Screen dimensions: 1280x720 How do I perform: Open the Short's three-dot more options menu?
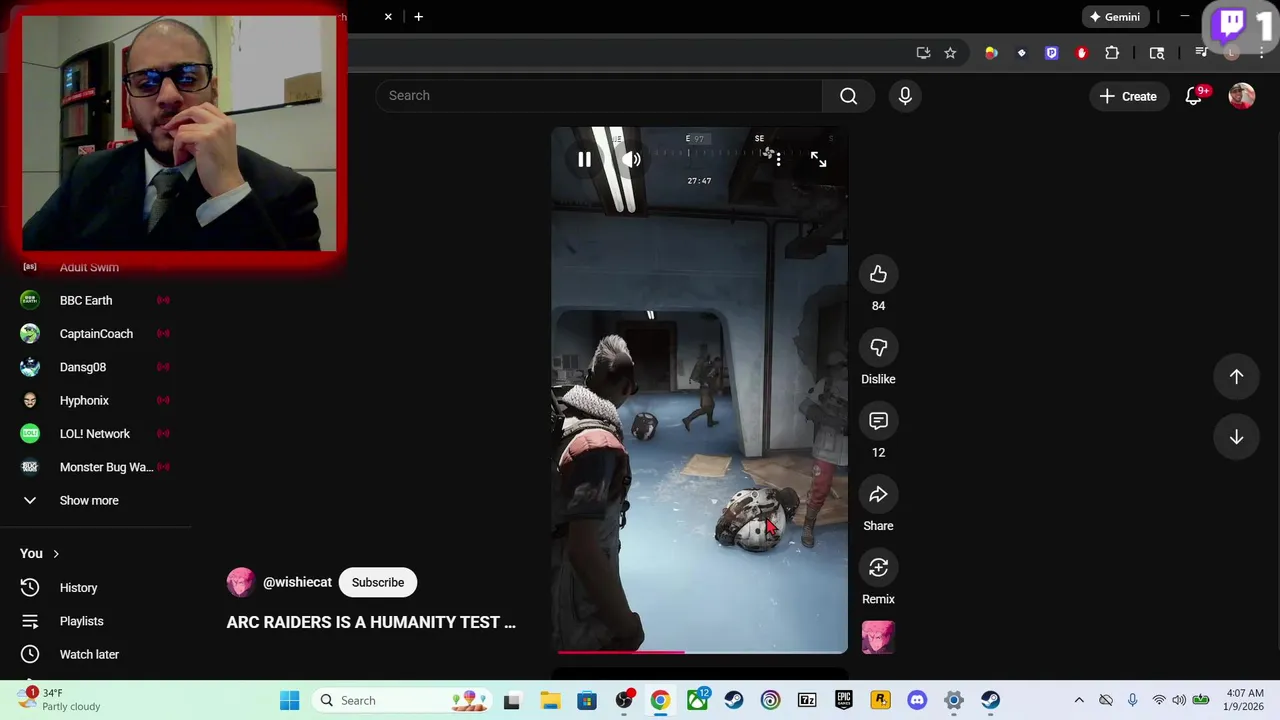(778, 159)
